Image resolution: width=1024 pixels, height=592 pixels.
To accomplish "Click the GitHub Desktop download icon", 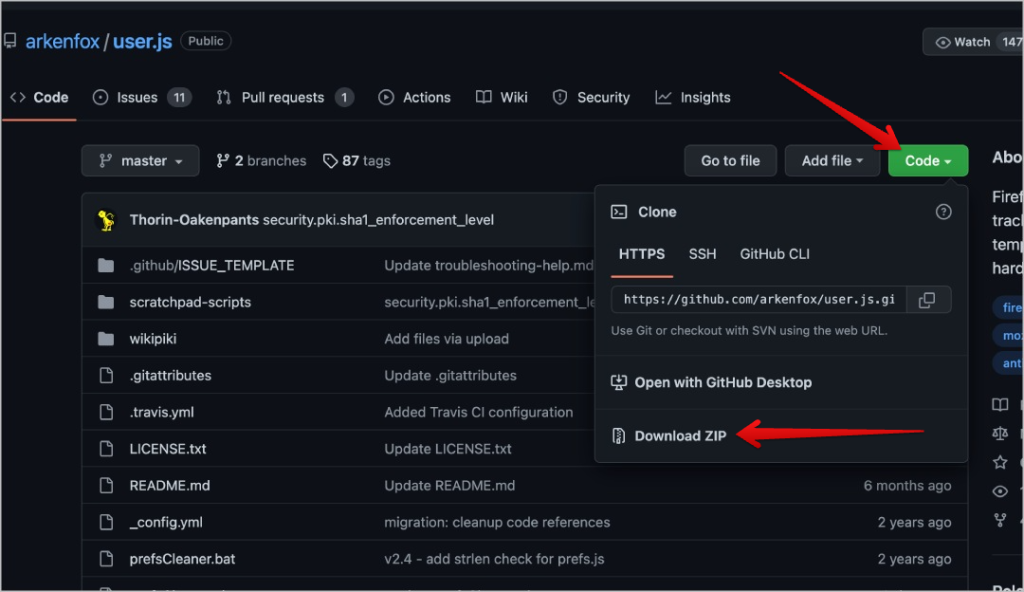I will click(x=618, y=382).
